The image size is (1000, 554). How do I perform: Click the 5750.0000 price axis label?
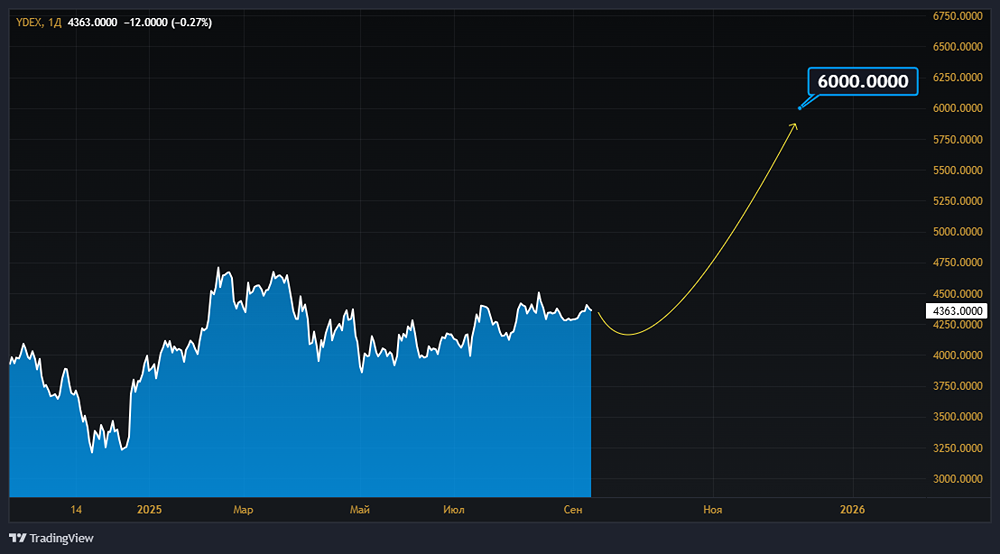click(957, 139)
